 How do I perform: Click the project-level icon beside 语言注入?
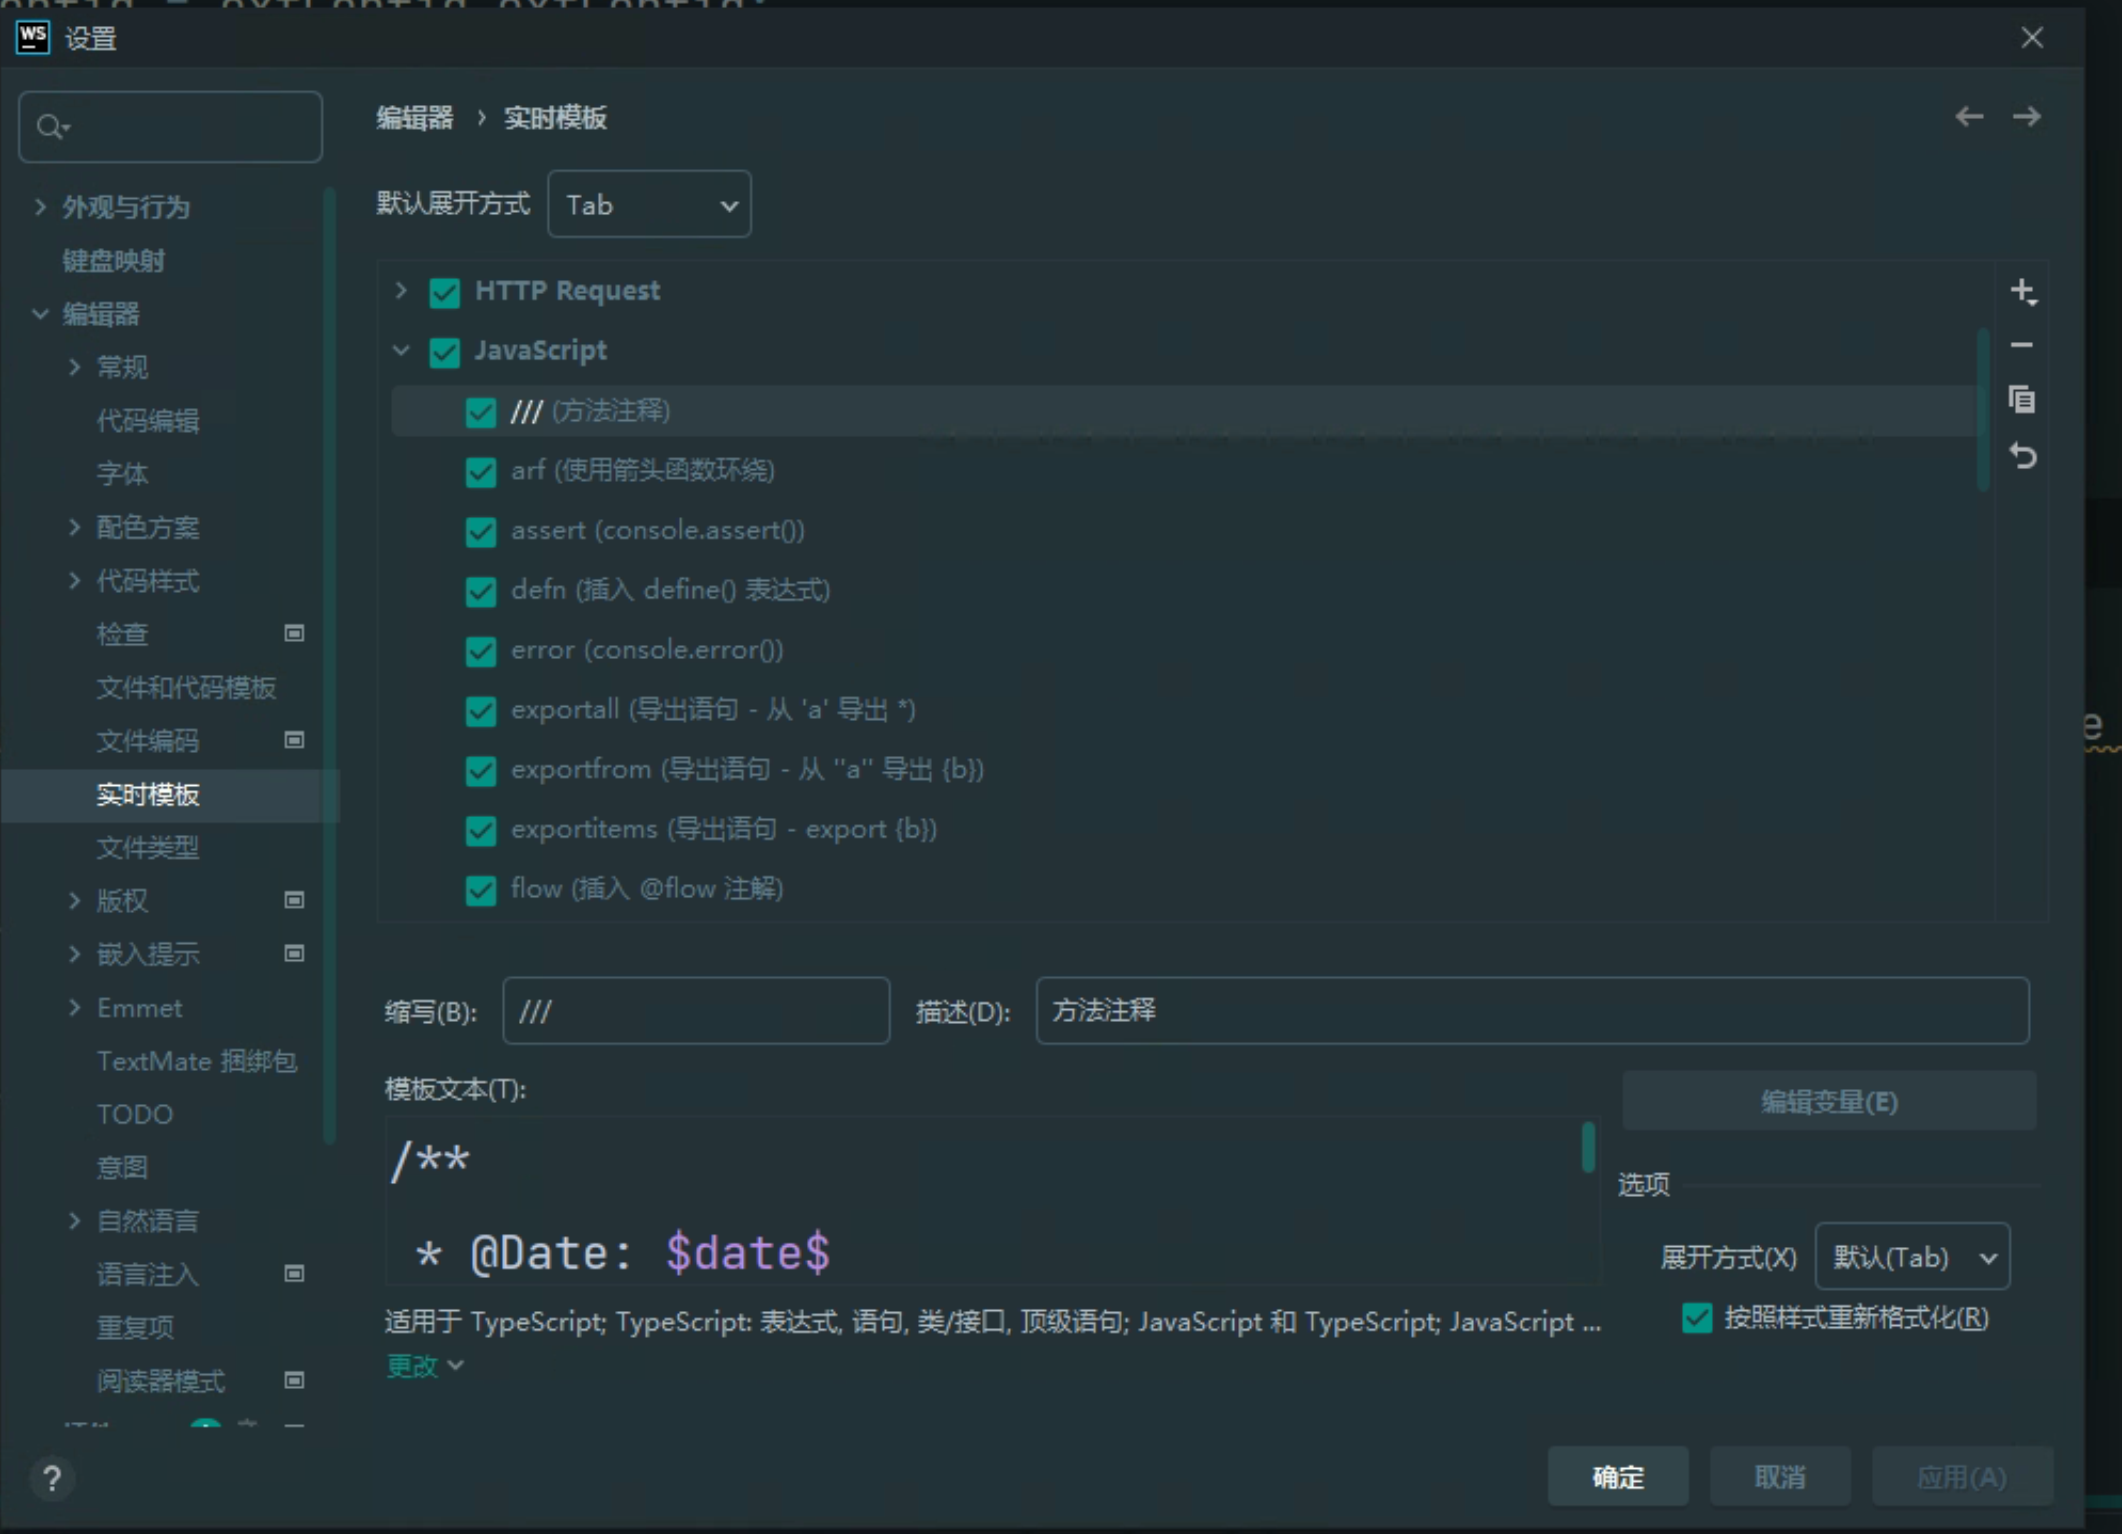pyautogui.click(x=294, y=1273)
